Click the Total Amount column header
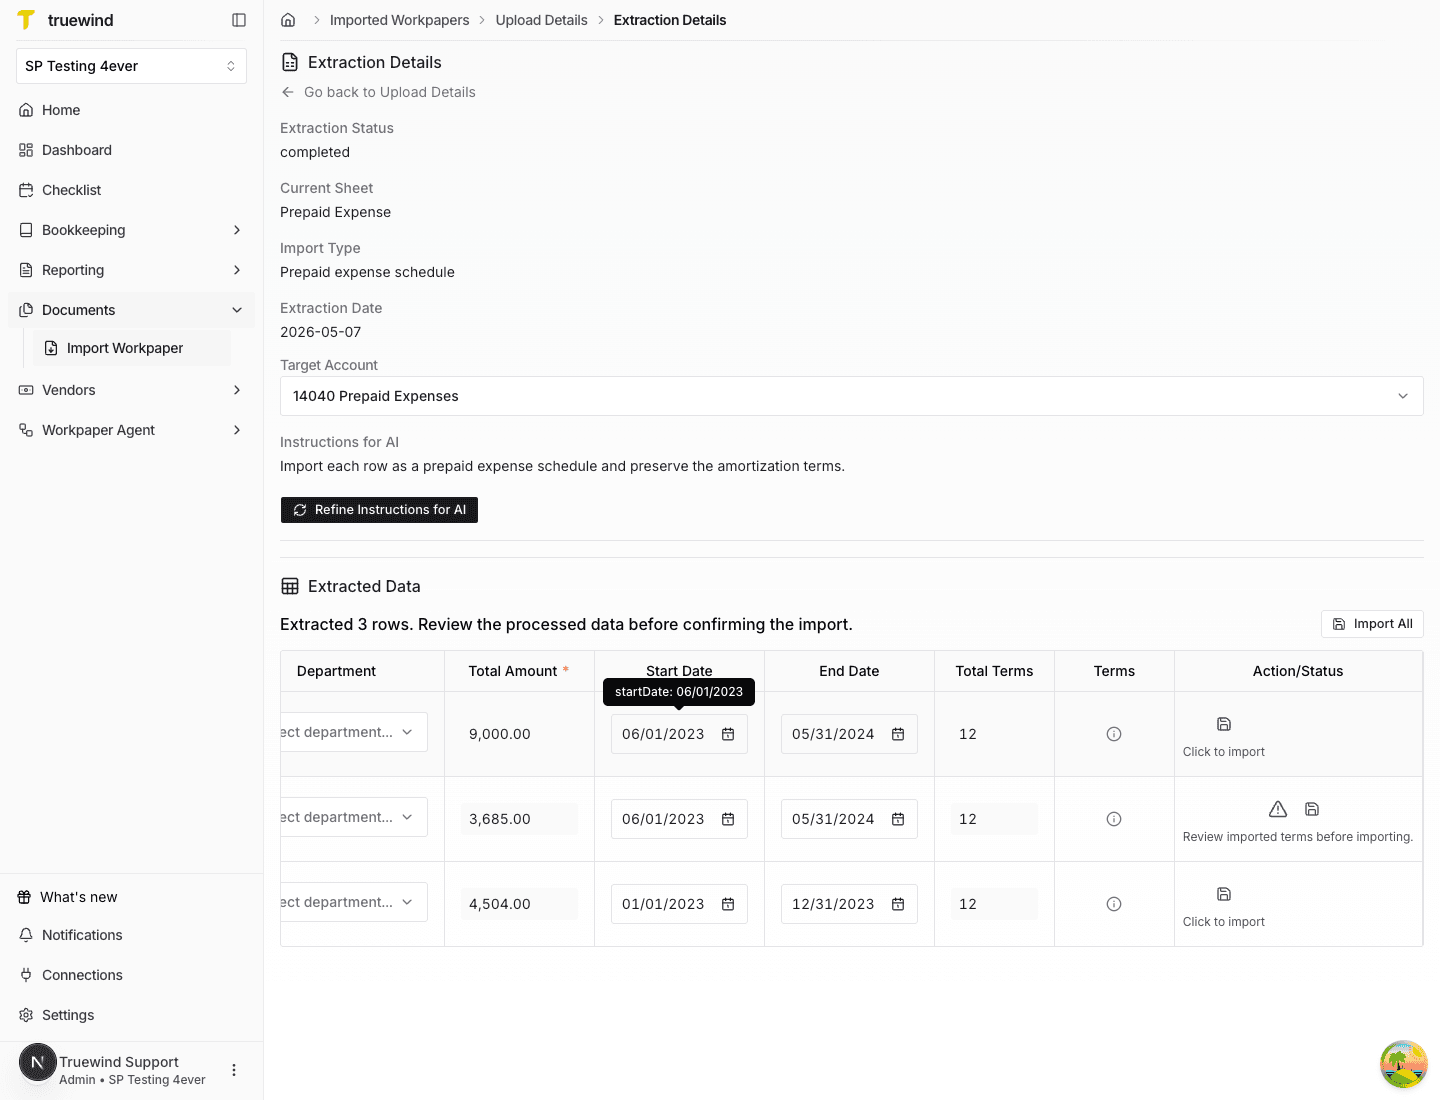Viewport: 1440px width, 1100px height. coord(519,671)
